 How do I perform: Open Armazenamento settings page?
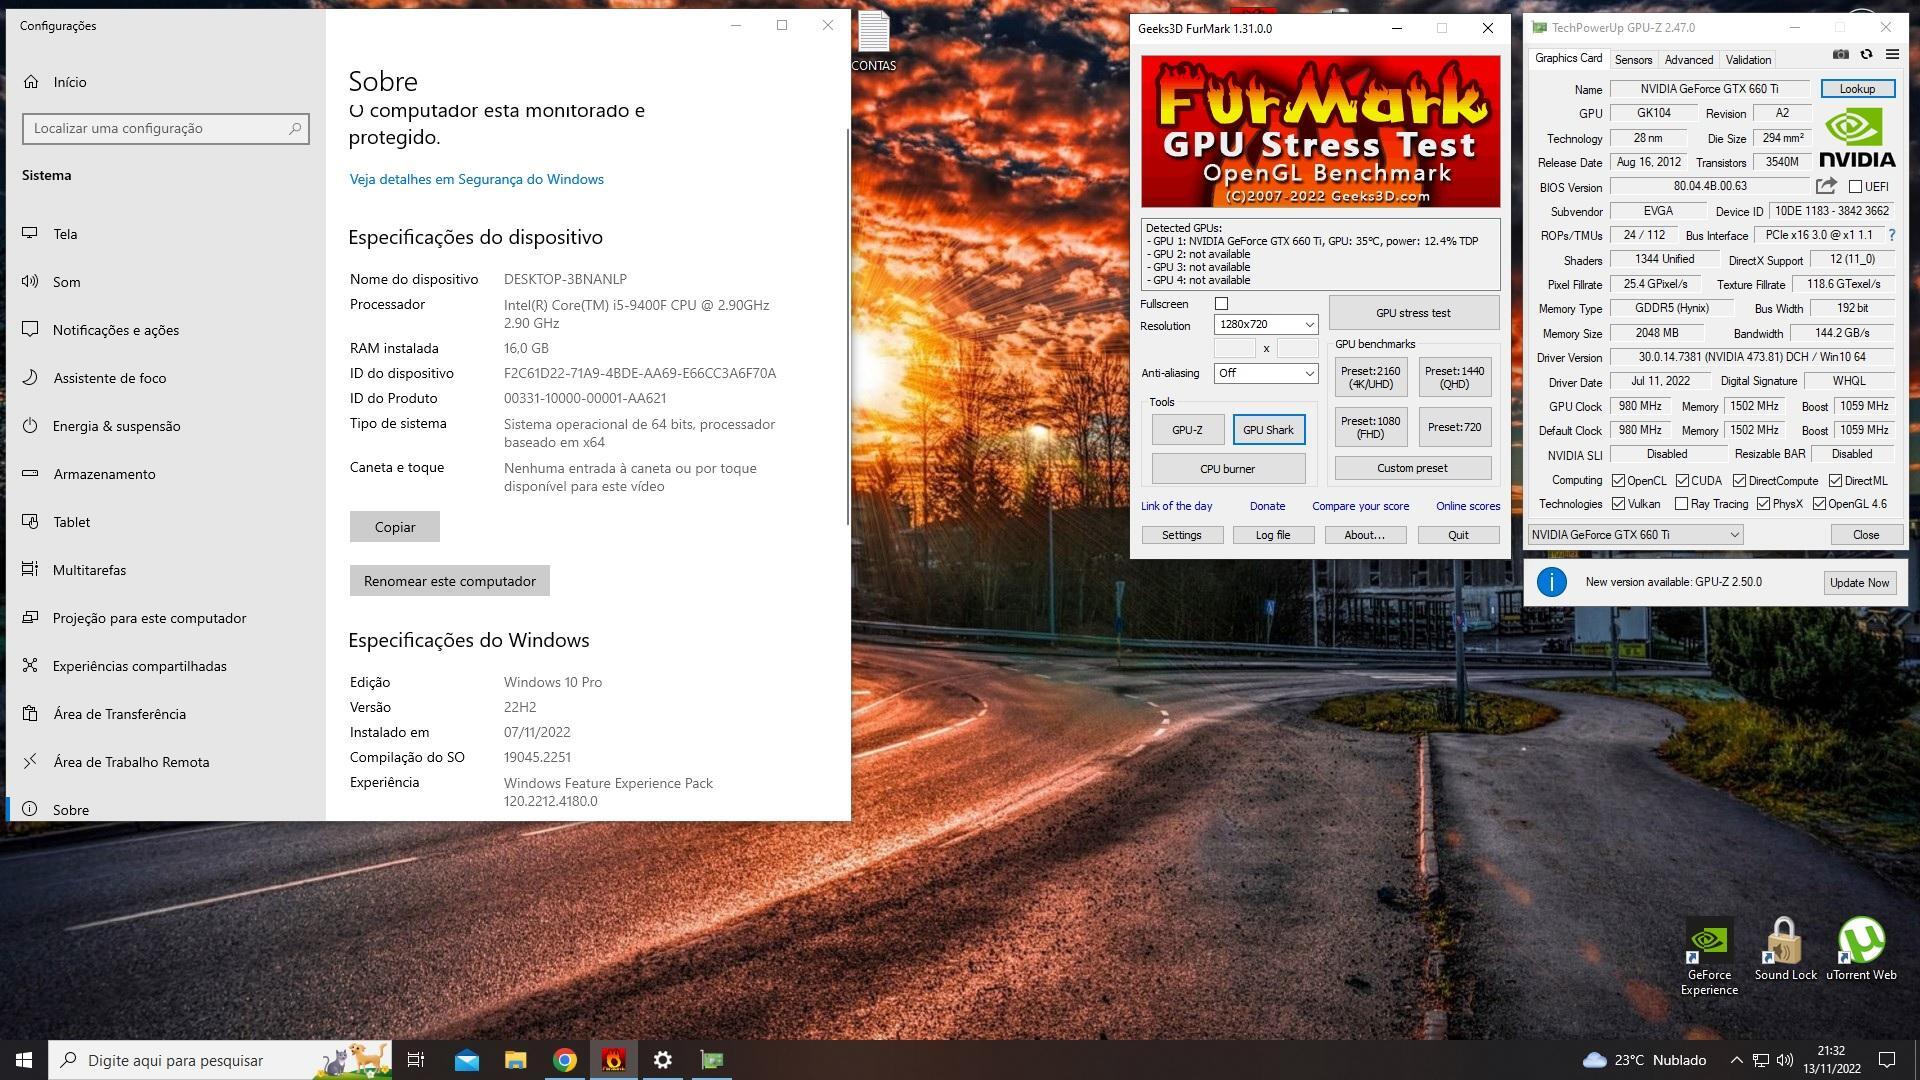point(165,474)
